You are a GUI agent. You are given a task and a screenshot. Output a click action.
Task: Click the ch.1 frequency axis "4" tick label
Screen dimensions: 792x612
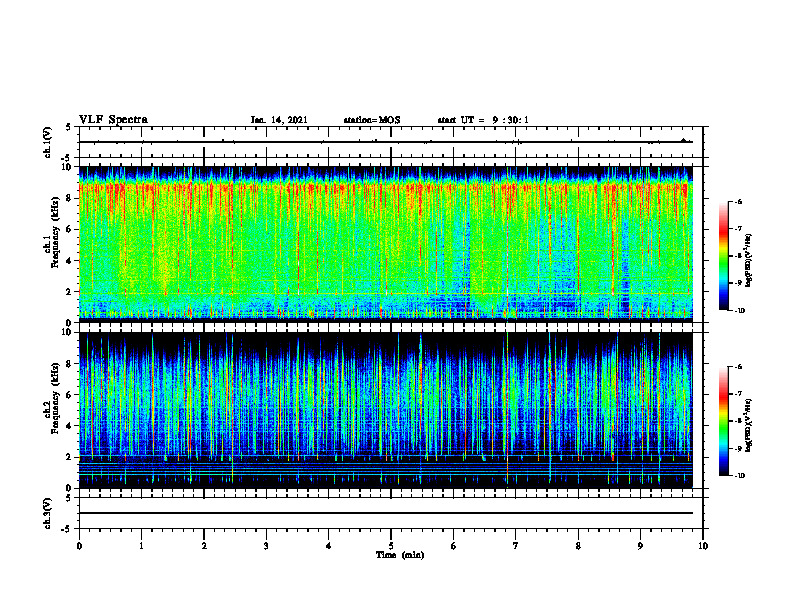coord(70,261)
